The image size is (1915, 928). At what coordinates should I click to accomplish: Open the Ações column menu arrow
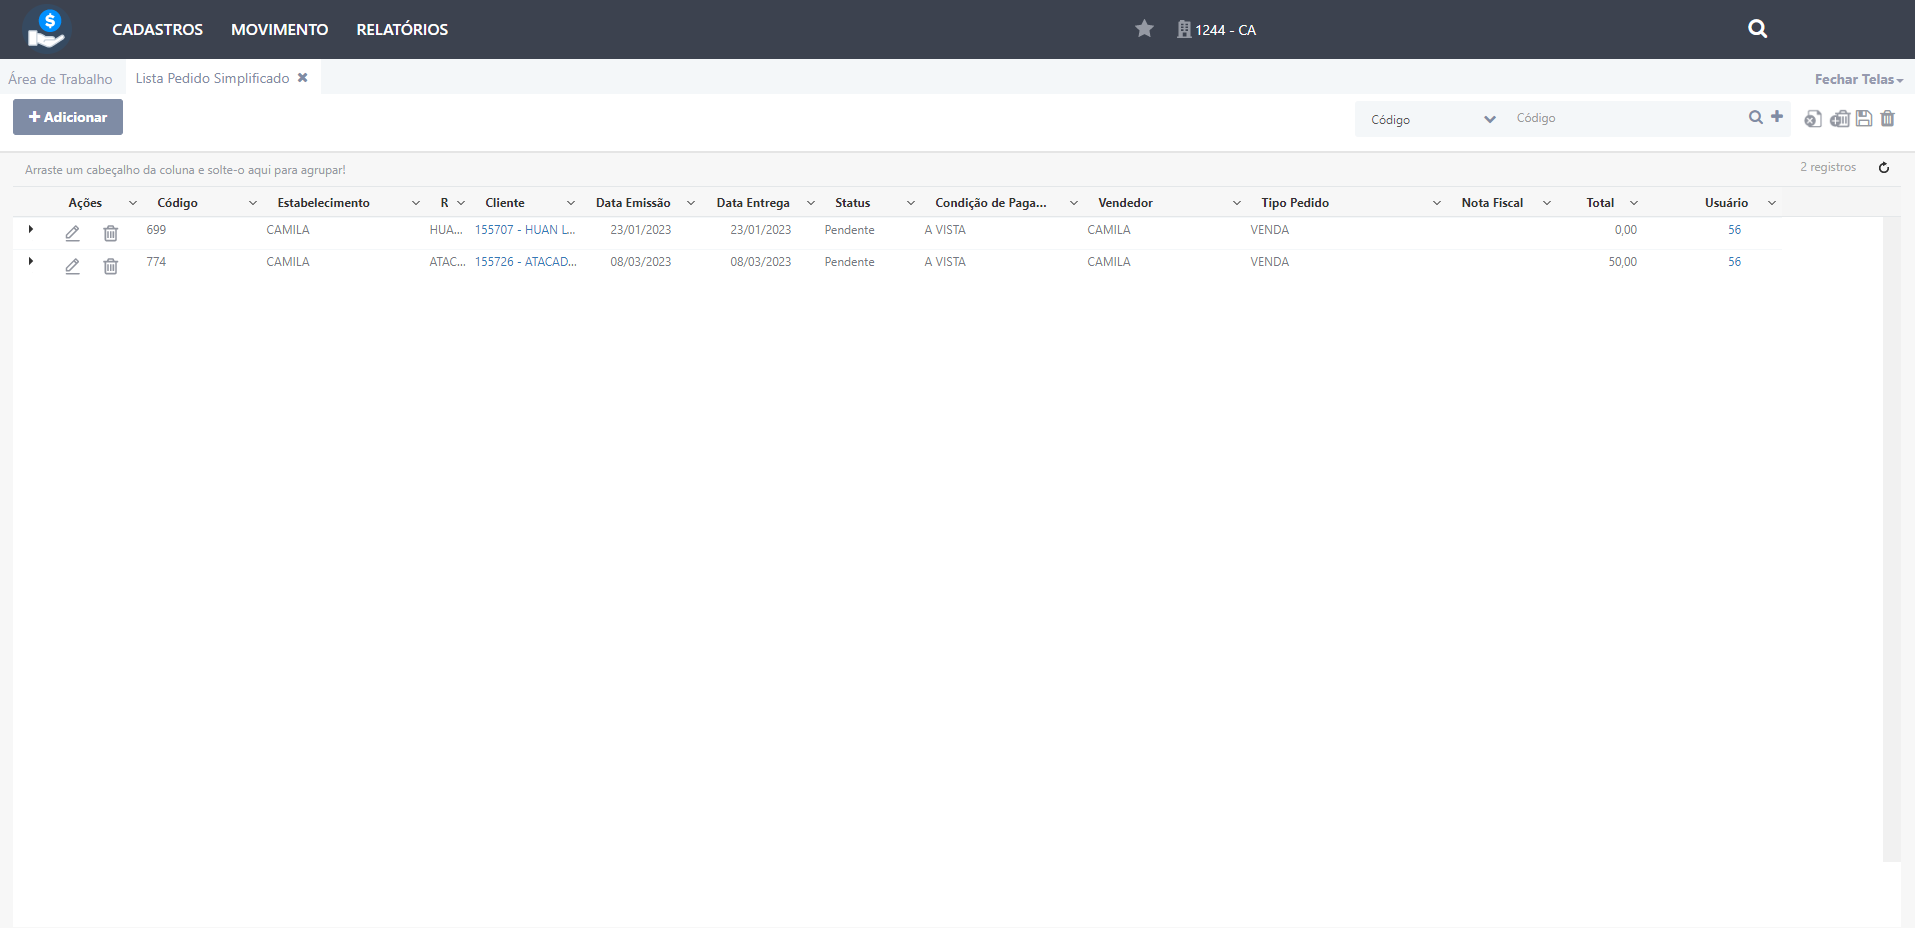point(132,203)
